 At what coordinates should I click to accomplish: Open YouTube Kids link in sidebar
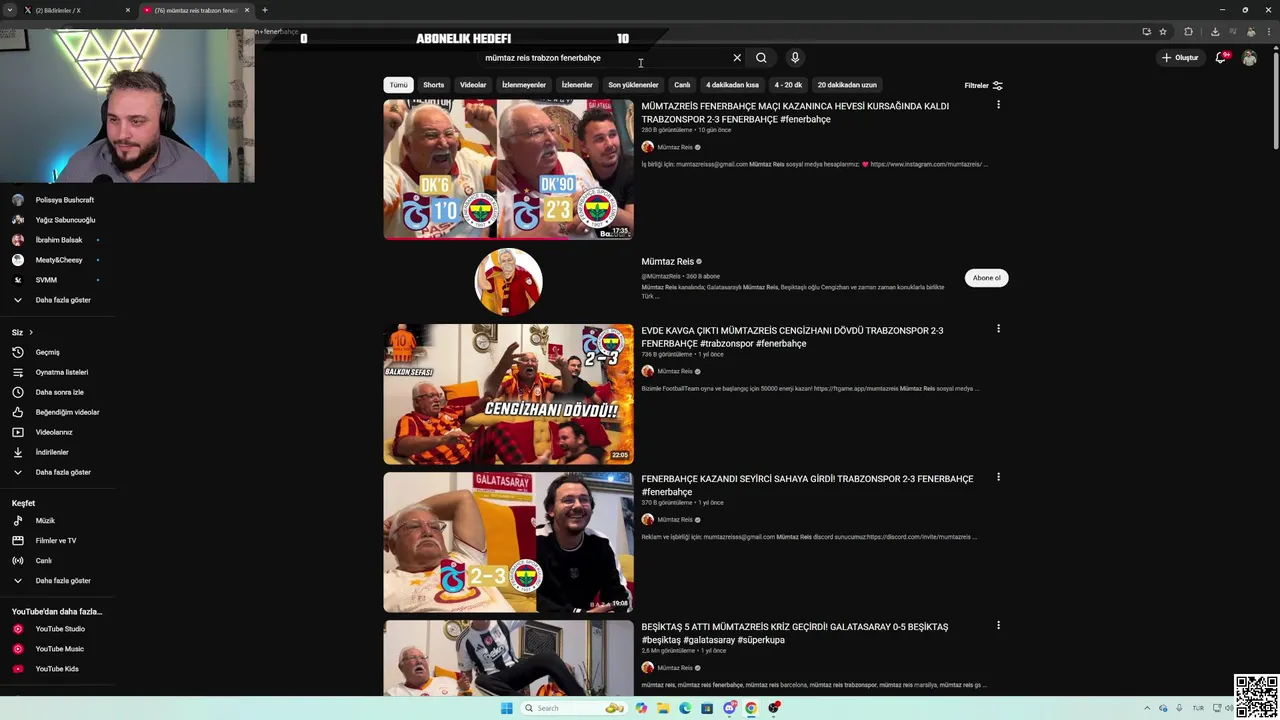click(57, 669)
